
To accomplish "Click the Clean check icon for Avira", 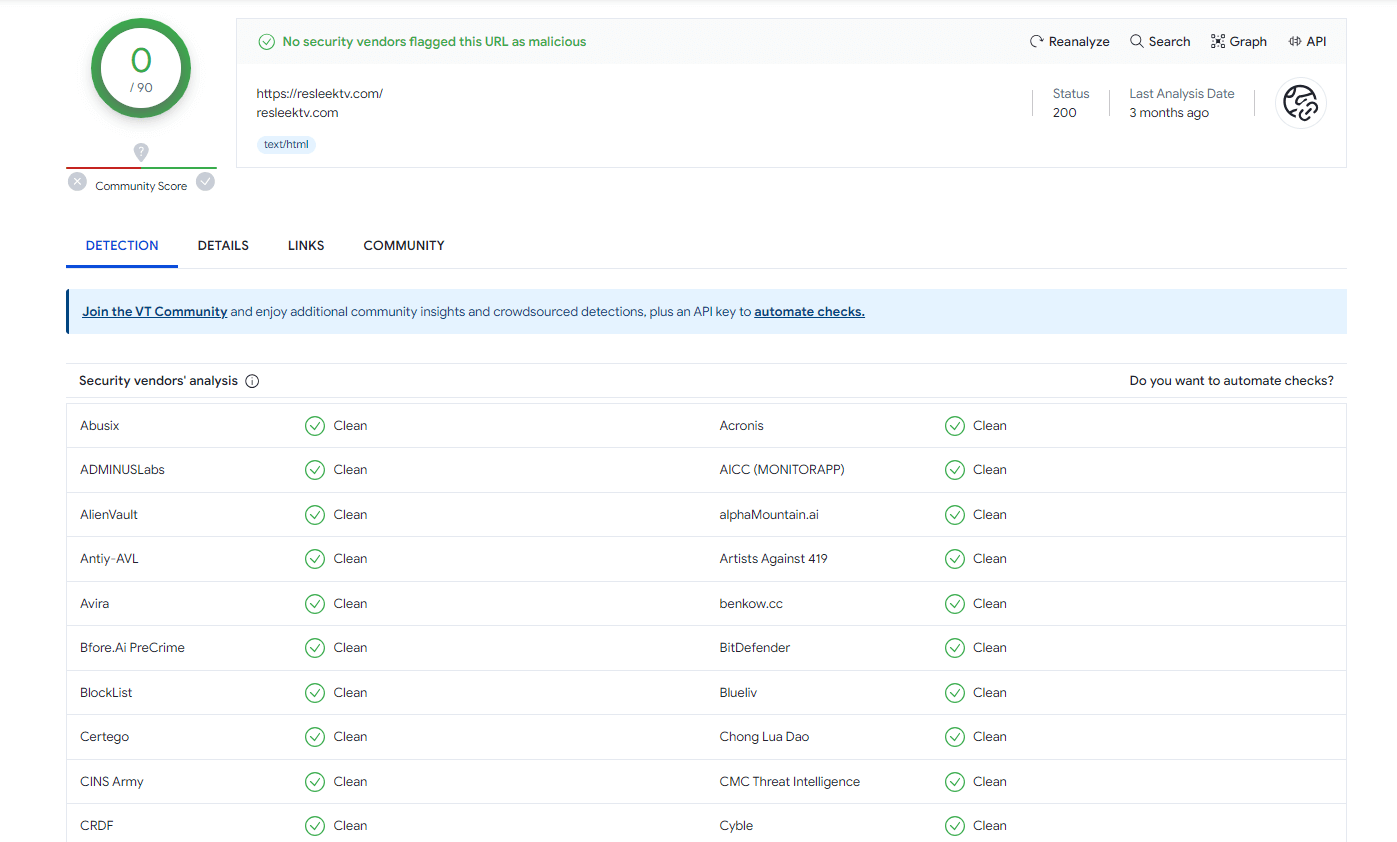I will (x=315, y=604).
